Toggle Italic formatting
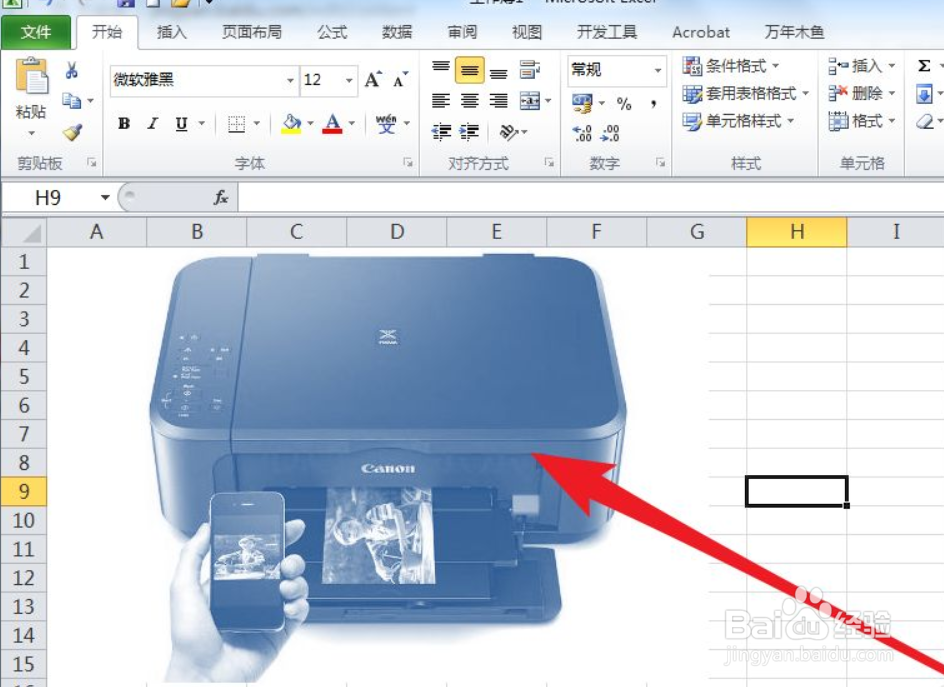944x687 pixels. 153,123
